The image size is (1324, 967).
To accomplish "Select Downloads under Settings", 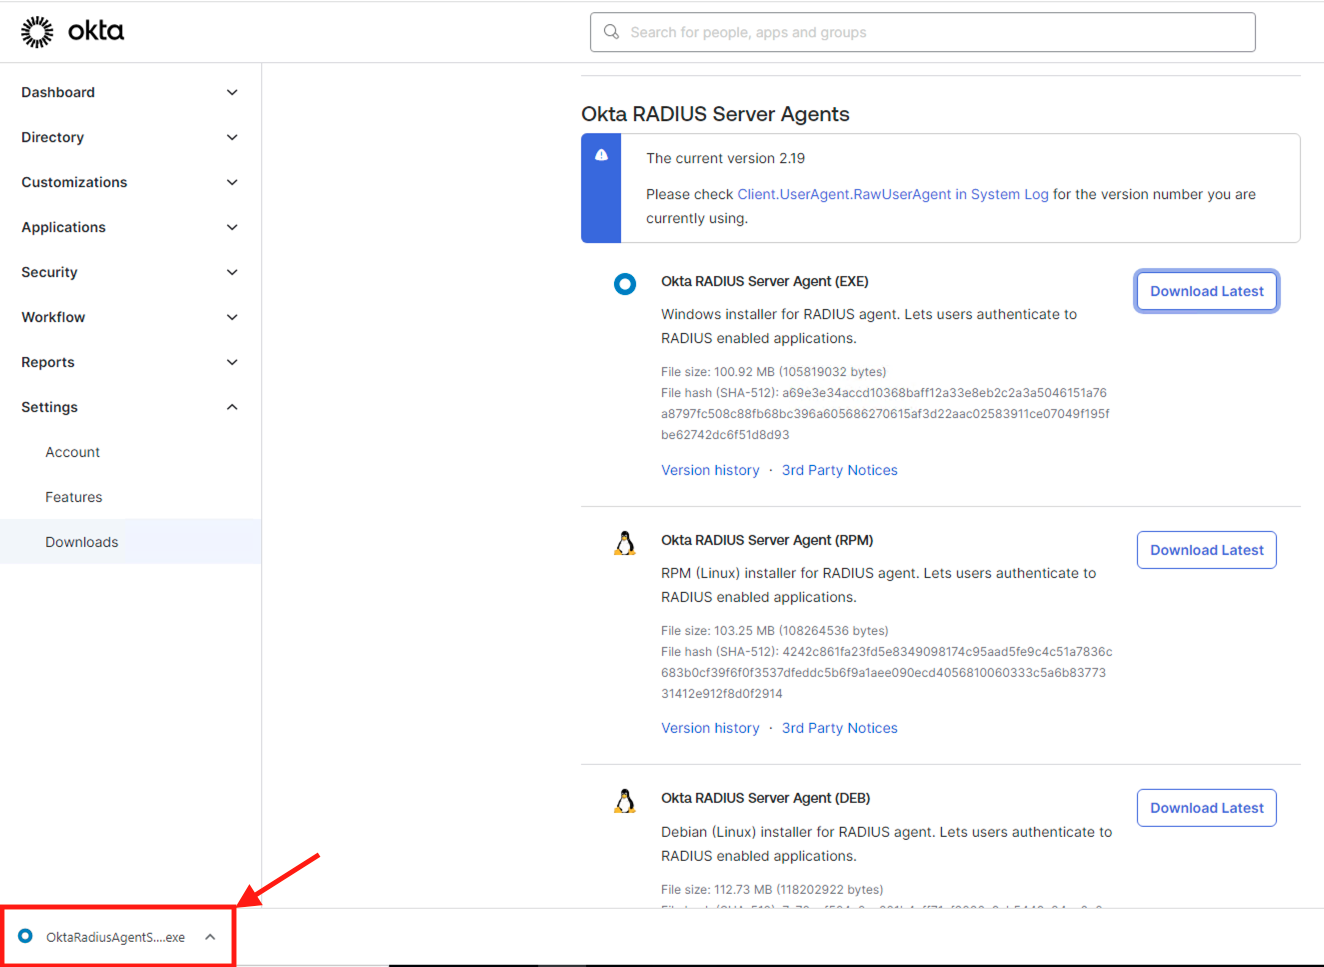I will (81, 541).
